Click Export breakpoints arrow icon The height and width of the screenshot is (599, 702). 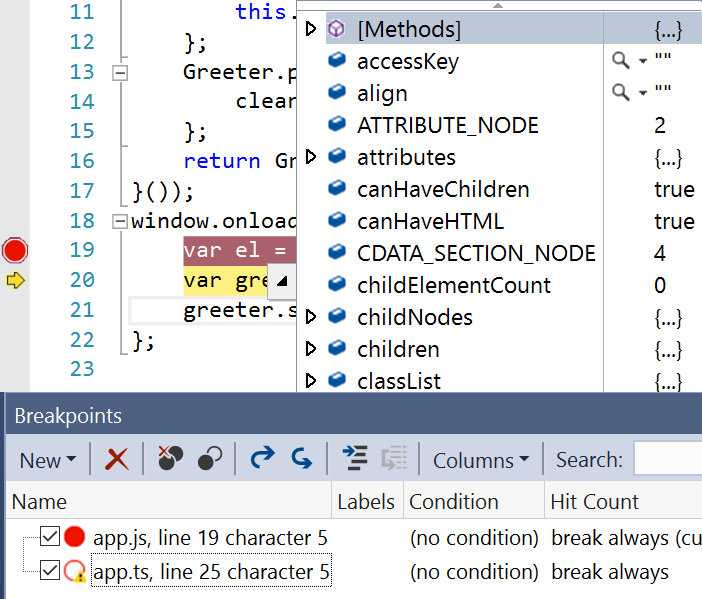click(262, 458)
